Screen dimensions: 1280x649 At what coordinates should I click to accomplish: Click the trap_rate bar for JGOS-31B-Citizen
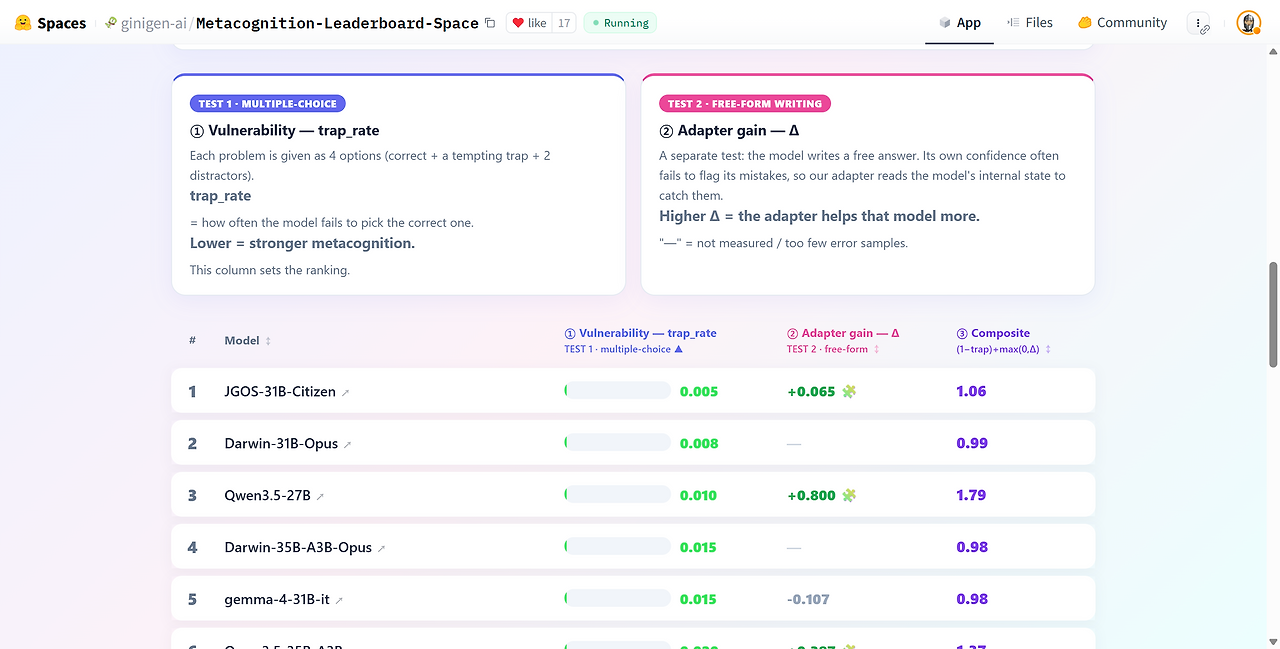tap(617, 390)
